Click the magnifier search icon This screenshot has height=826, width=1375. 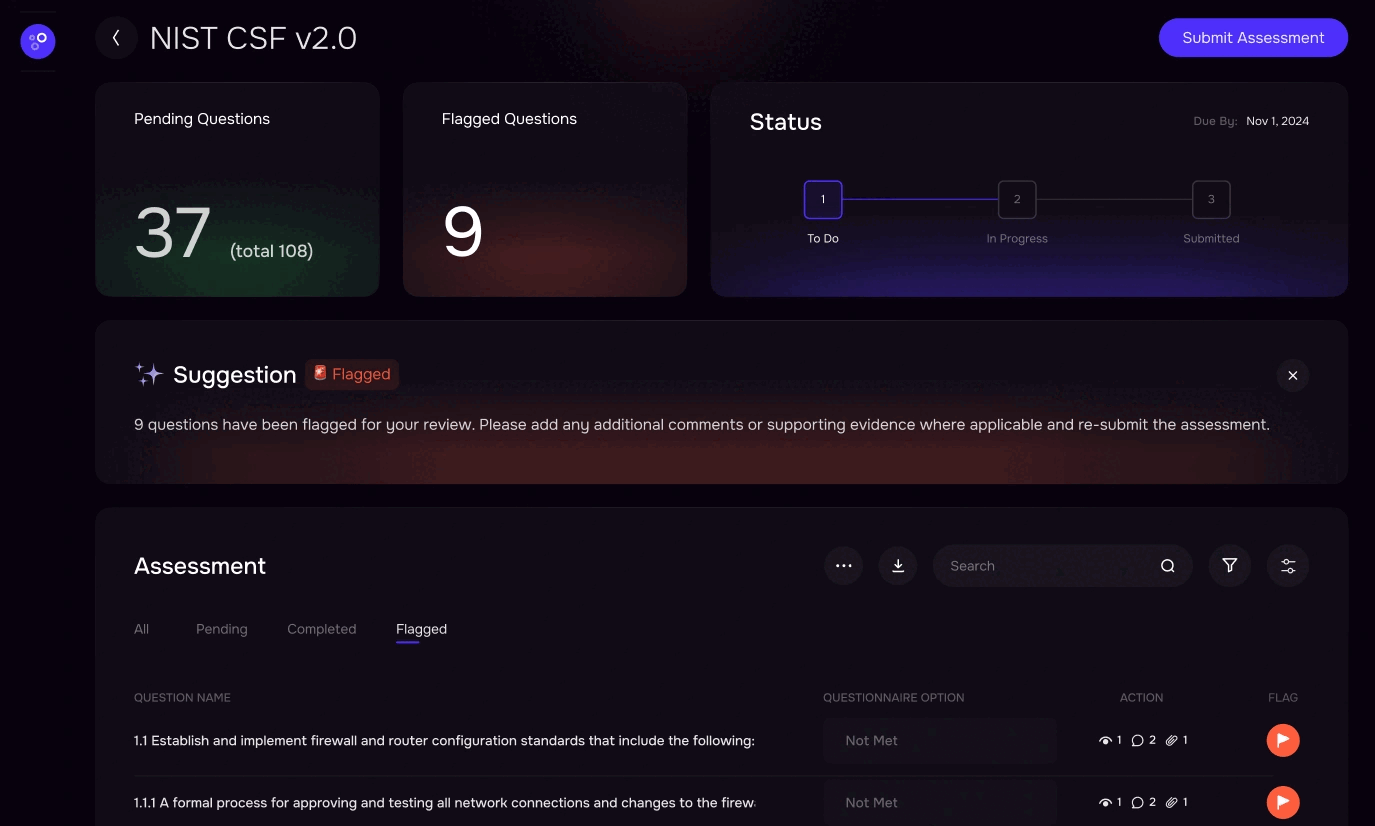click(1167, 566)
